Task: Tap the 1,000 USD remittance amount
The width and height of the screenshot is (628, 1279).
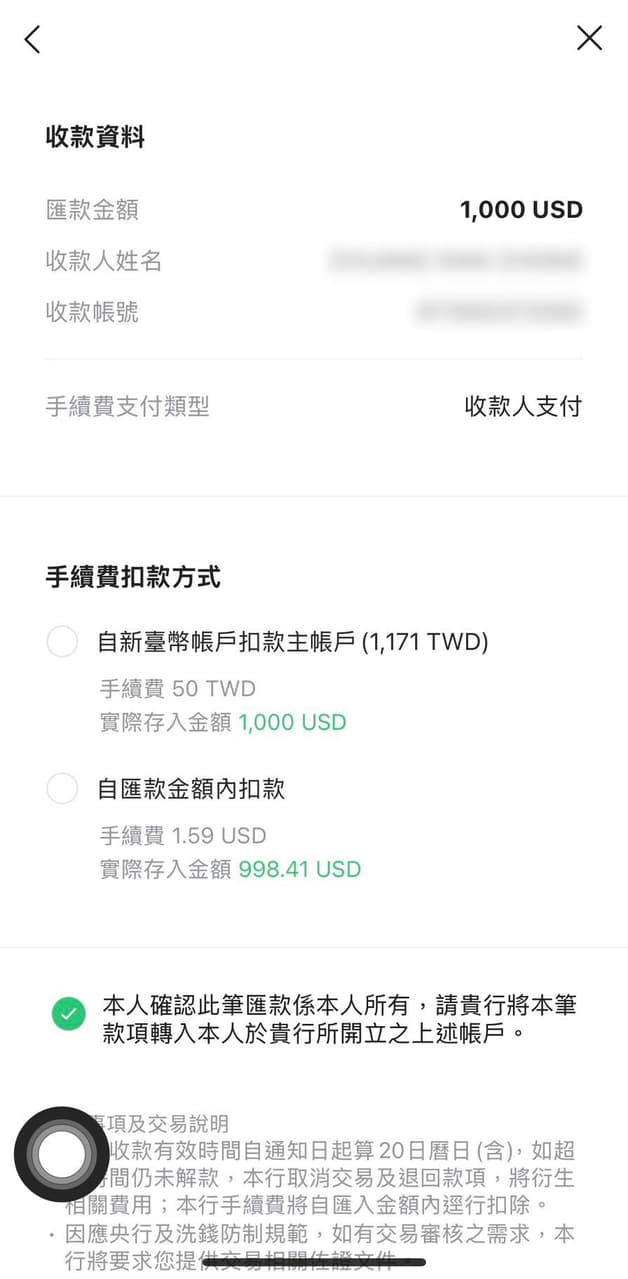Action: 521,209
